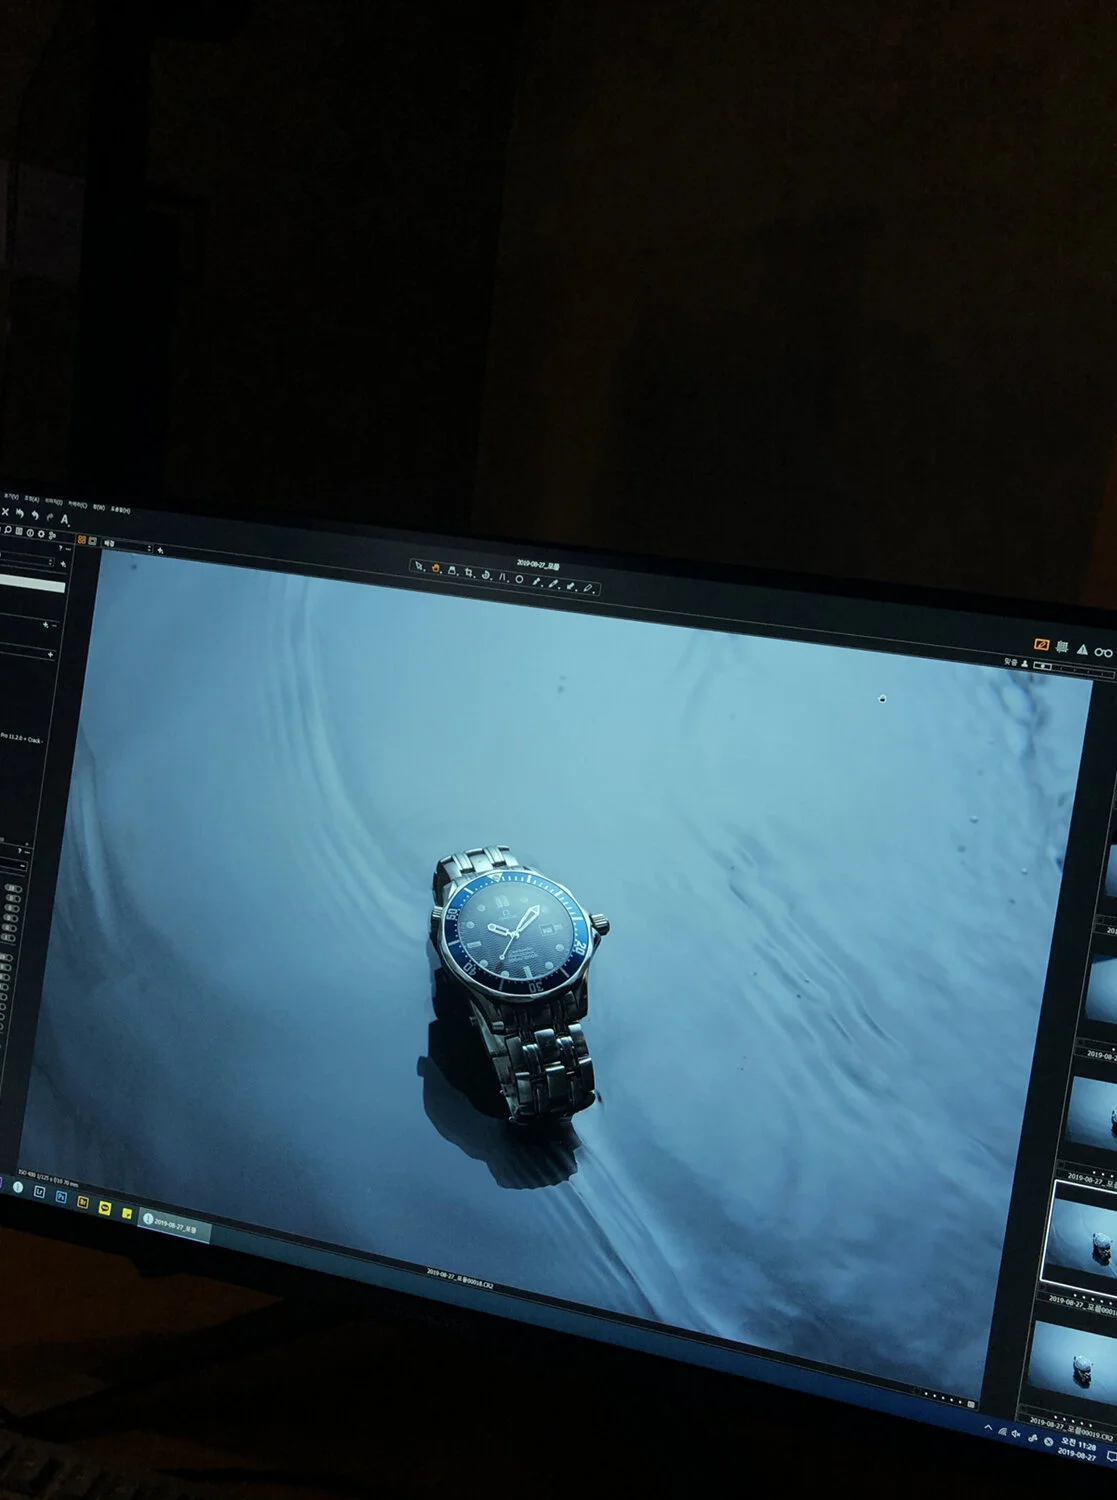The height and width of the screenshot is (1500, 1117).
Task: Switch to the multi-view grid viewer icon
Action: pyautogui.click(x=82, y=540)
